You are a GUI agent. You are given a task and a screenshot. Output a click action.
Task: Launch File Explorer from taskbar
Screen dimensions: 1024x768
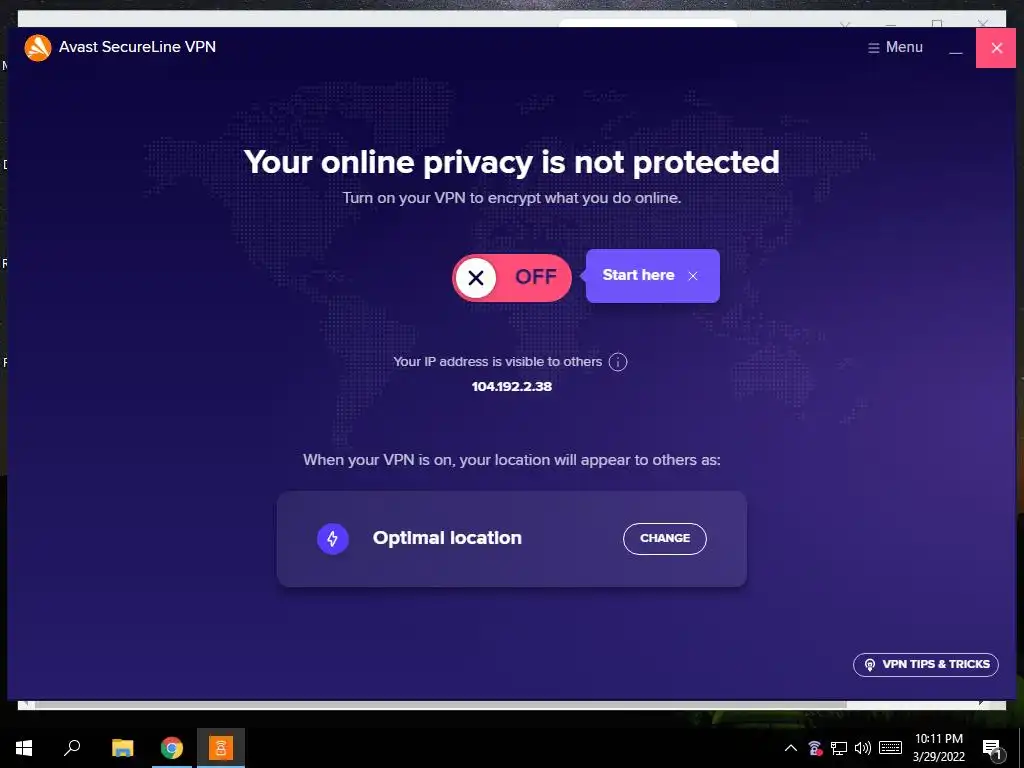point(122,748)
